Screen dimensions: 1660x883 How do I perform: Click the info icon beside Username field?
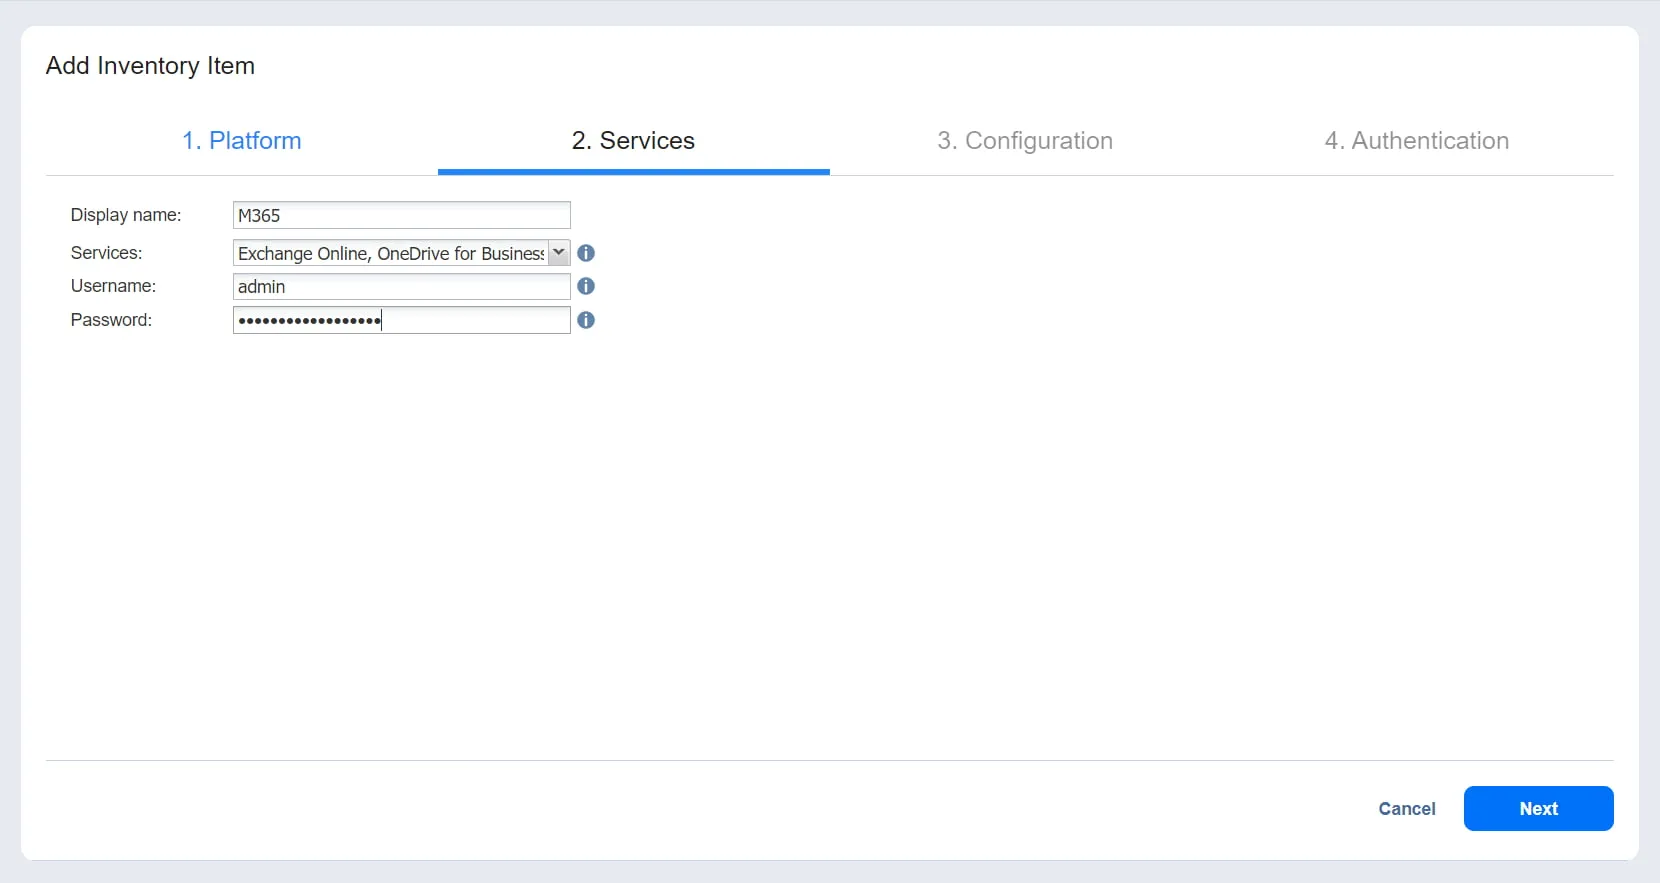coord(586,286)
